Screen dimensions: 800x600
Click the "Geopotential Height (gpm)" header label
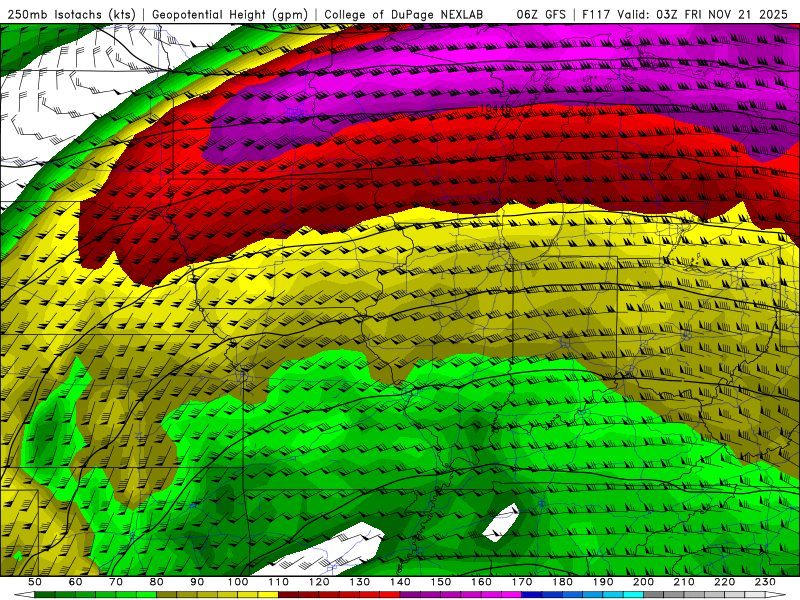pyautogui.click(x=230, y=15)
